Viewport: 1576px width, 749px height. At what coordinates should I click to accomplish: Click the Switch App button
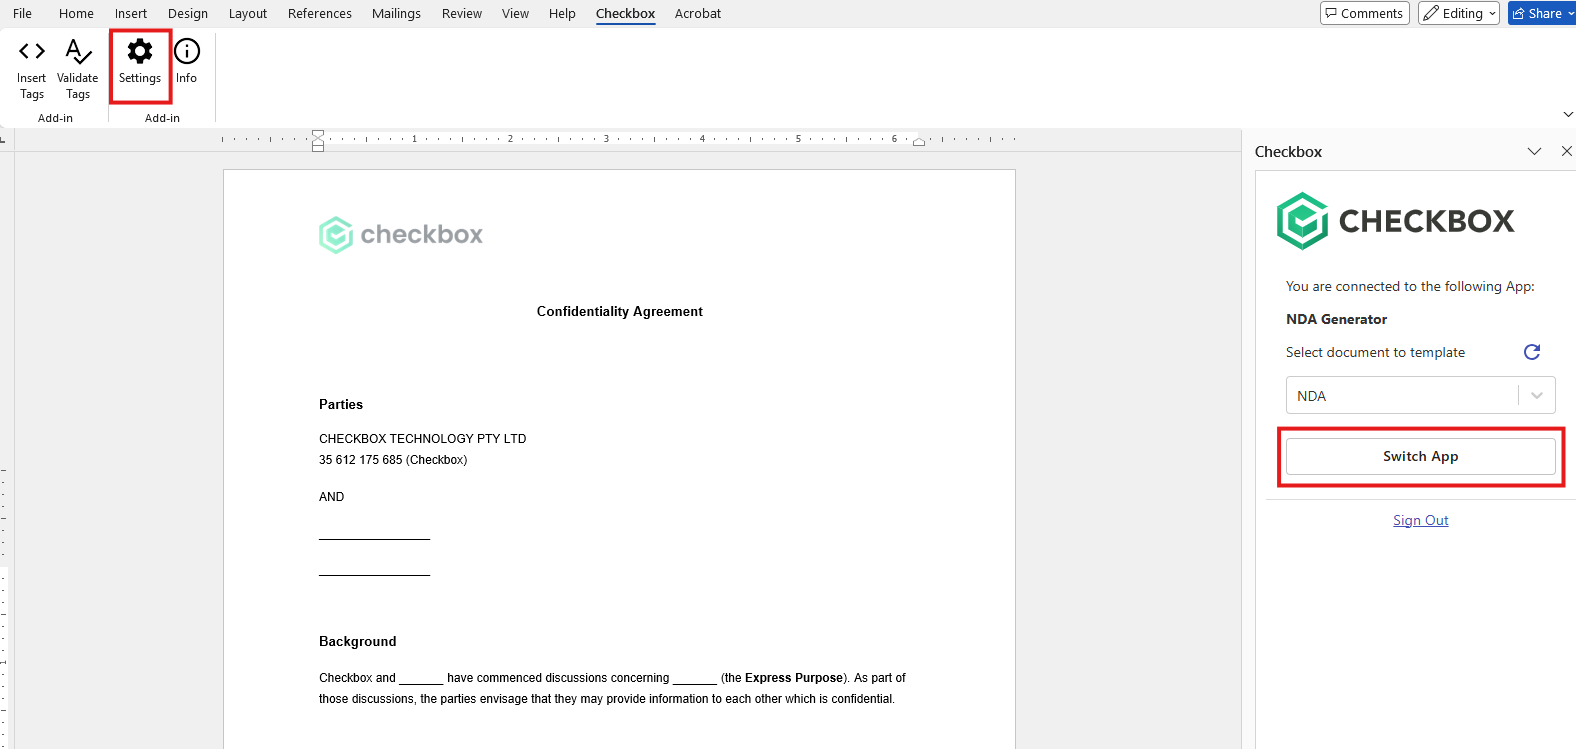[1421, 456]
